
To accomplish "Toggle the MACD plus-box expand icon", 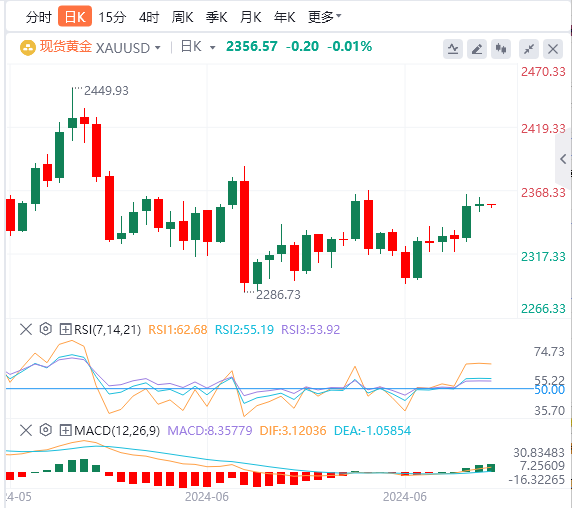I will (x=65, y=431).
